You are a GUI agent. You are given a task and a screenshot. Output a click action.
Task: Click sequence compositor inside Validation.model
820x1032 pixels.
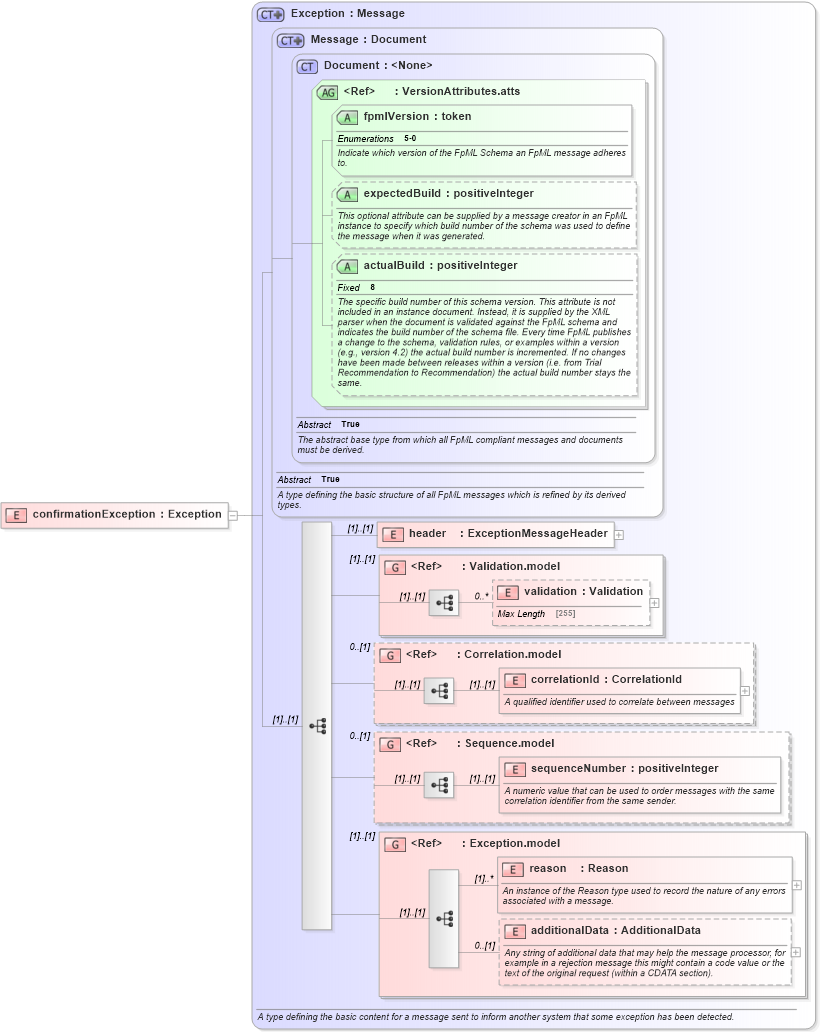tap(444, 603)
